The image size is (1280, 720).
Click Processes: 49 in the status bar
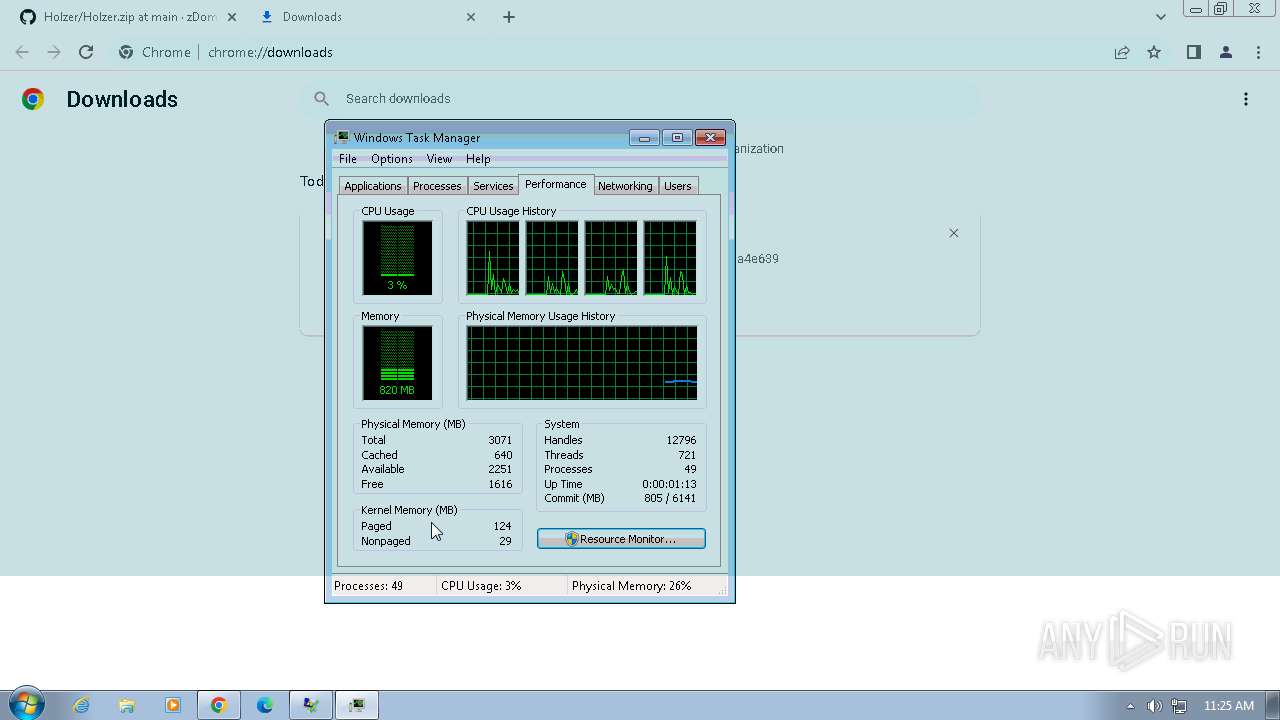click(369, 586)
